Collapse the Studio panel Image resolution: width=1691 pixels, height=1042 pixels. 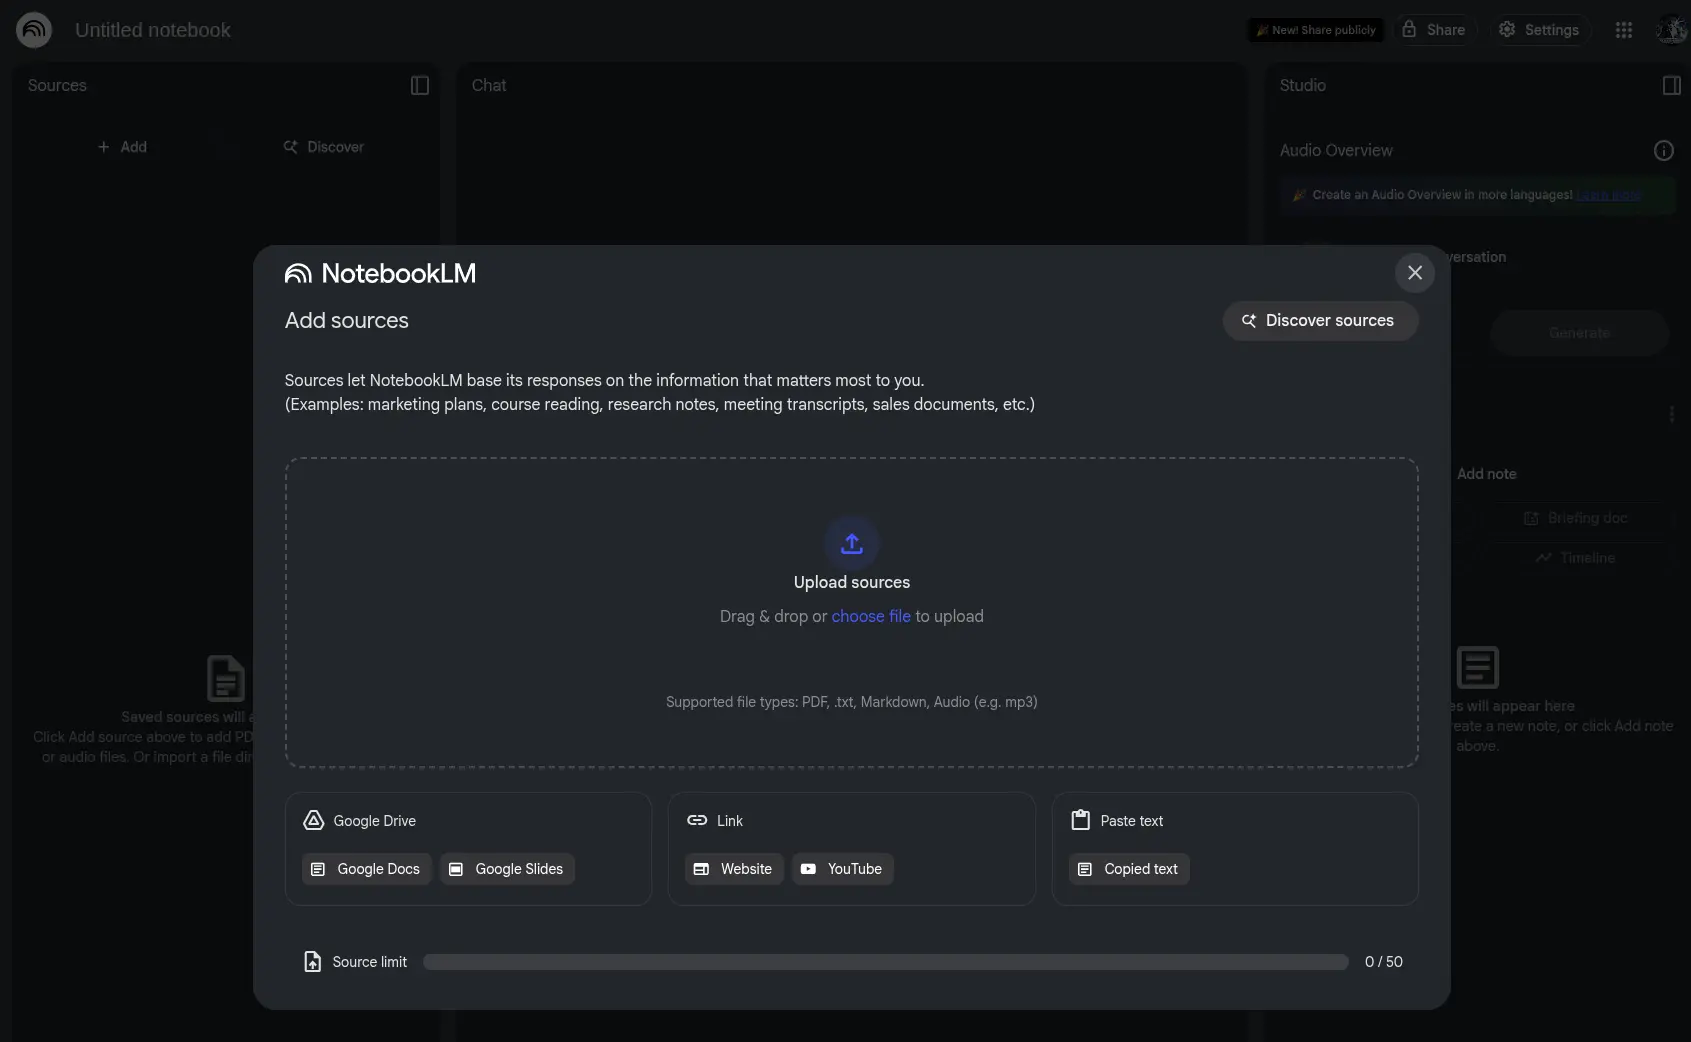(x=1671, y=86)
